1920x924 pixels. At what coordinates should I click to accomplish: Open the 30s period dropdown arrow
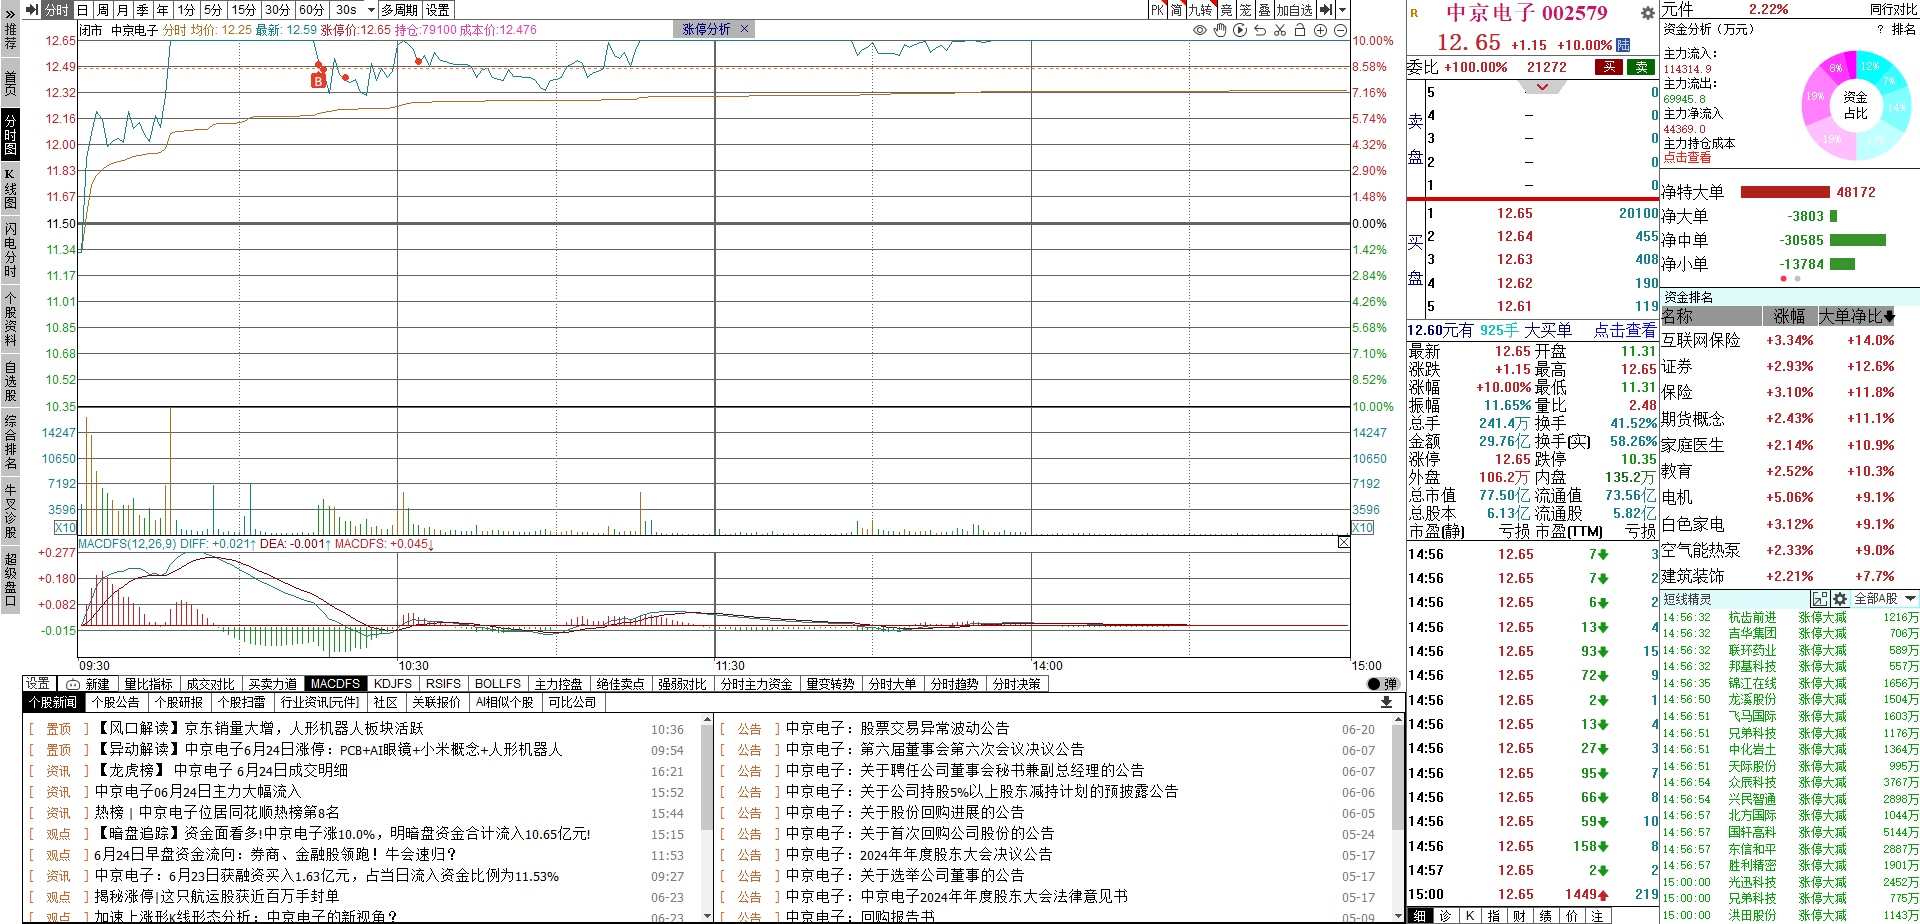point(371,10)
